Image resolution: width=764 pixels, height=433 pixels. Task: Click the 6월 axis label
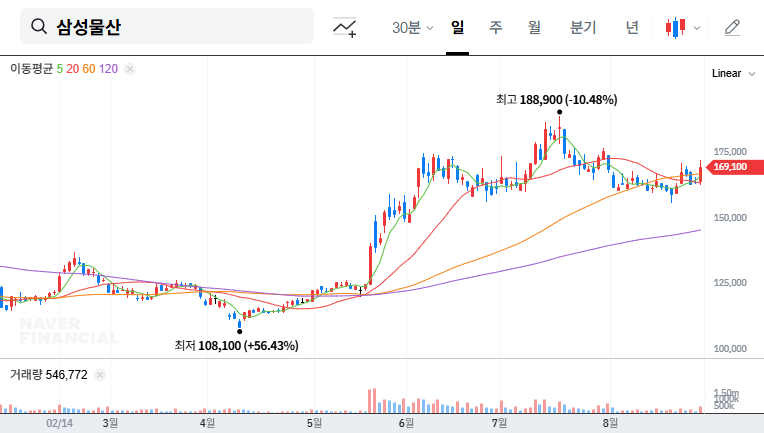pyautogui.click(x=406, y=423)
